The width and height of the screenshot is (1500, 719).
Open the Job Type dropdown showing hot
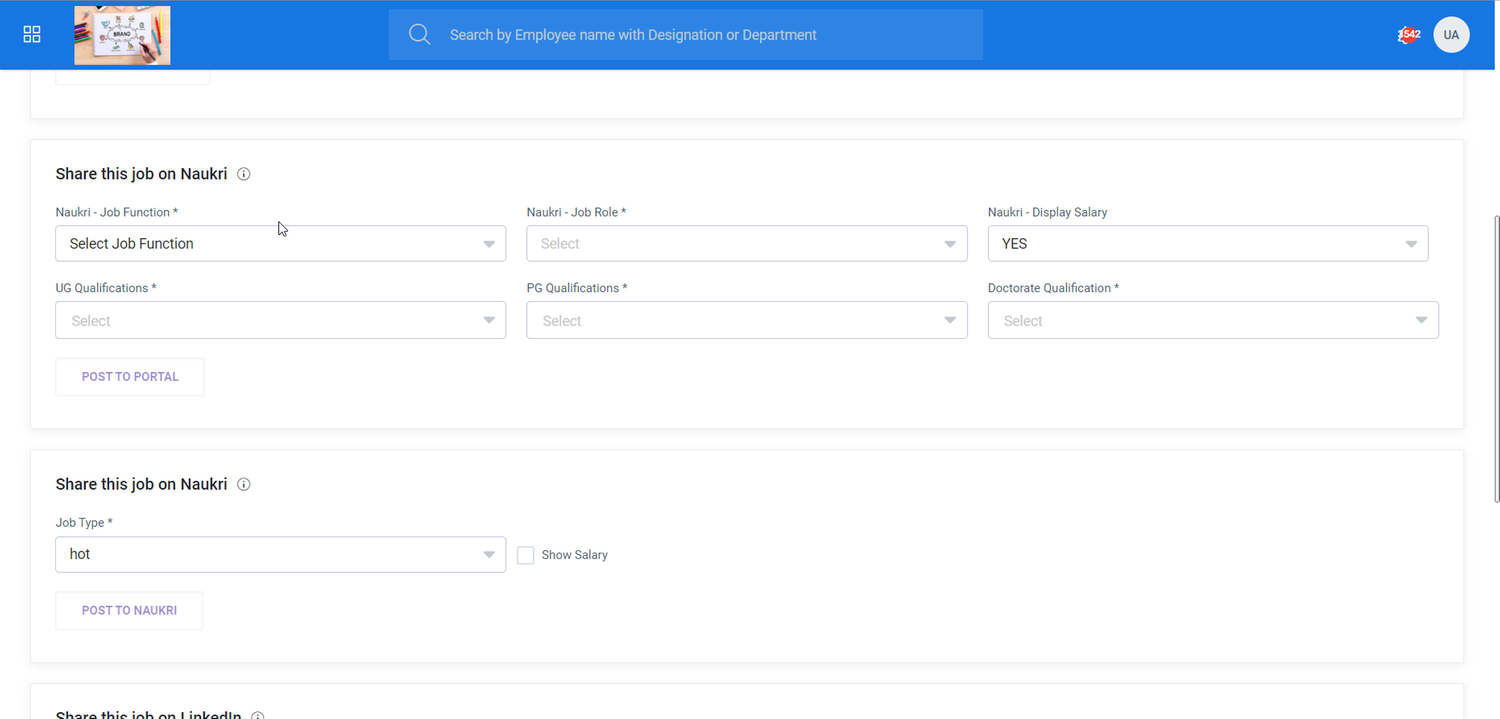(280, 555)
